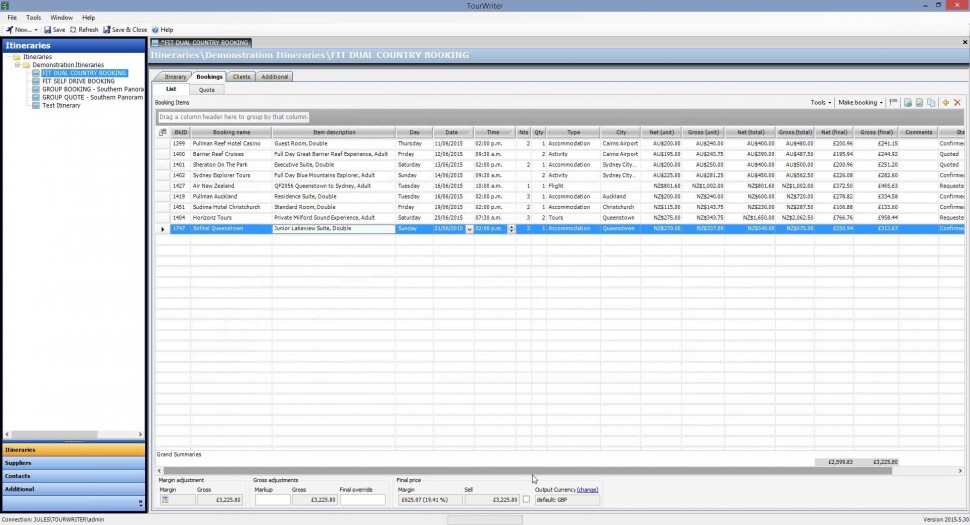Screen dimensions: 970x525
Task: Switch to the Clients tab
Action: (x=241, y=77)
